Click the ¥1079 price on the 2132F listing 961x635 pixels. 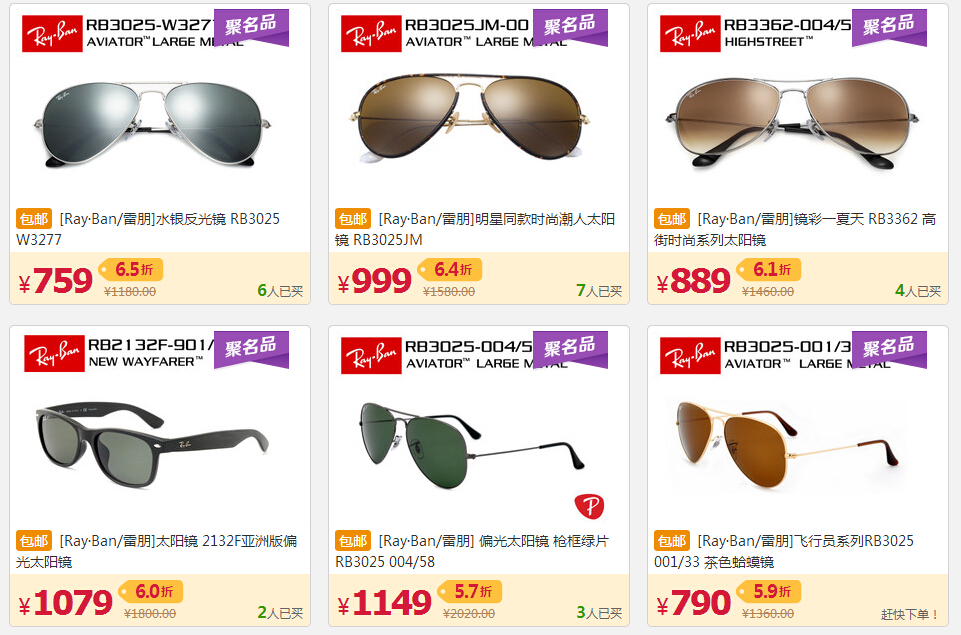pos(66,603)
